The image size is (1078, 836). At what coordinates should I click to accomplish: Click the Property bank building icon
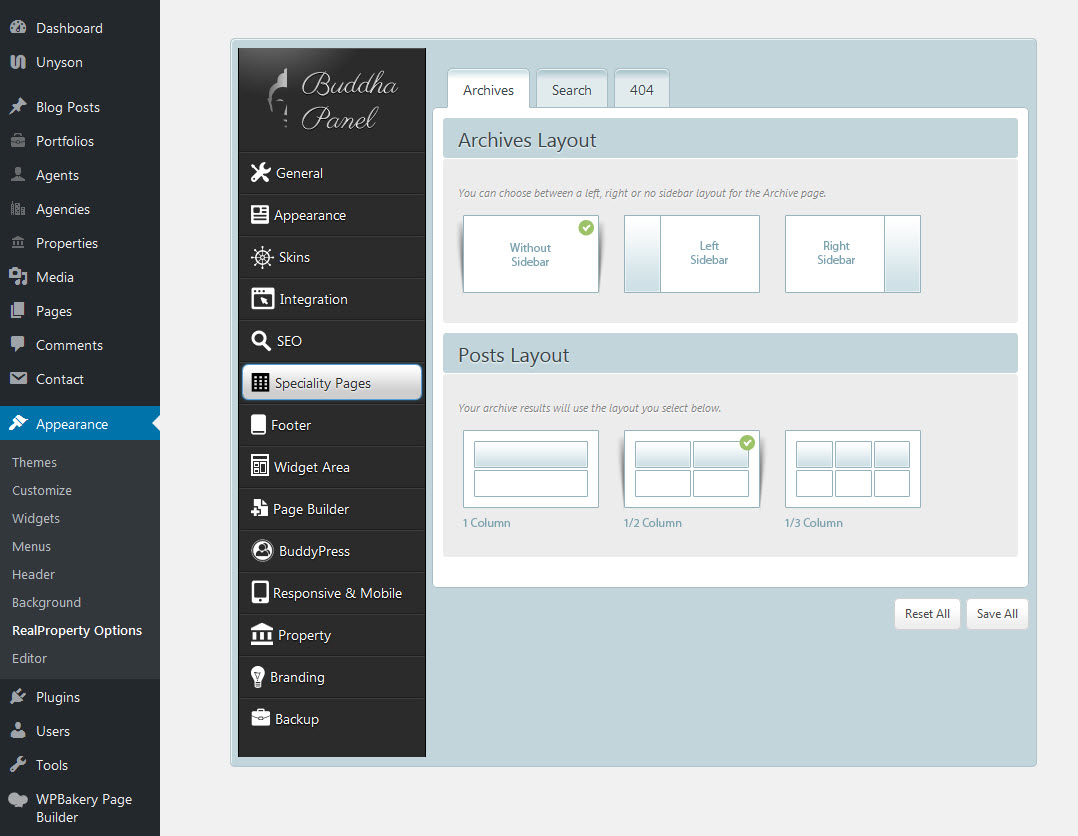coord(261,635)
